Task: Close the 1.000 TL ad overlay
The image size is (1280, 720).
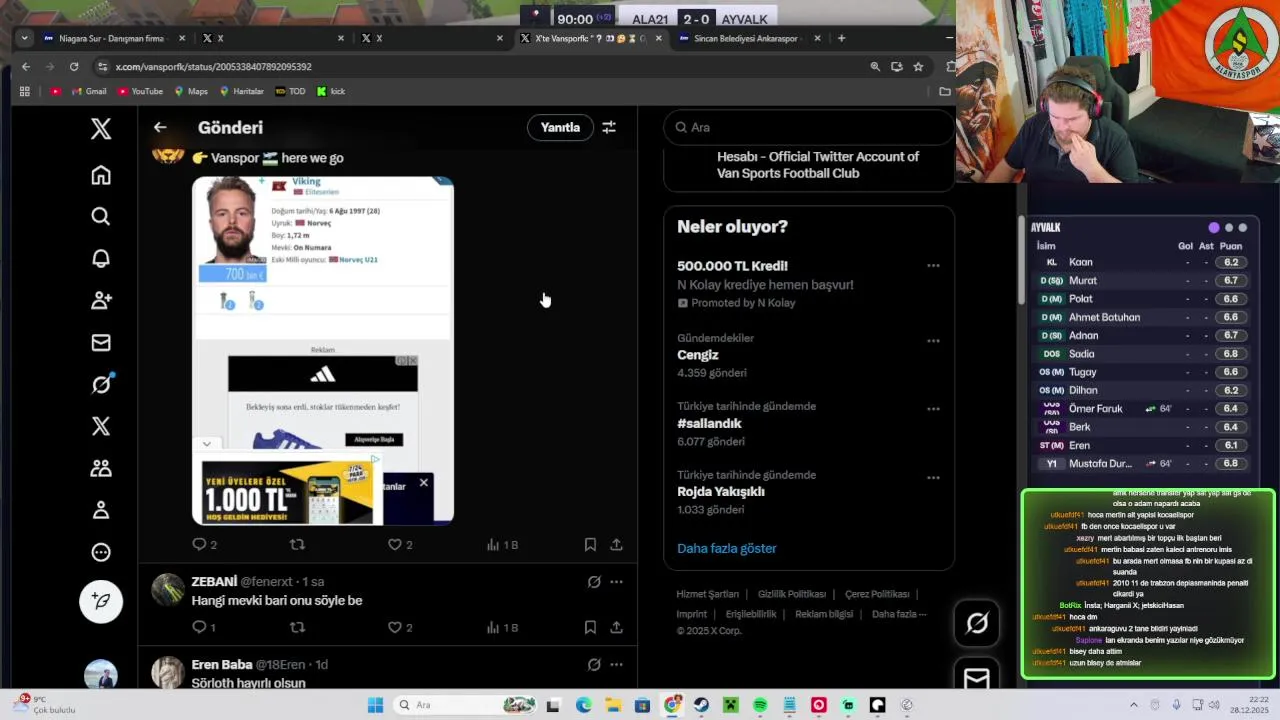Action: [423, 483]
